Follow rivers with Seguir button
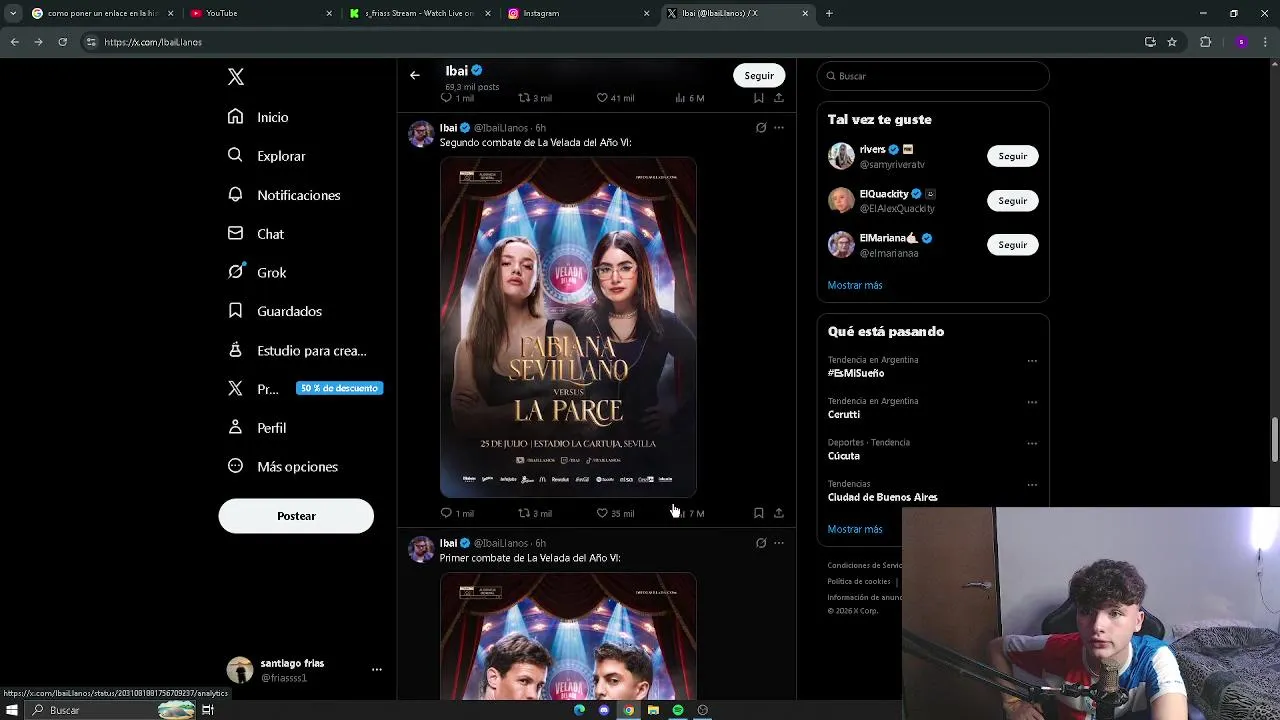This screenshot has width=1280, height=720. (x=1012, y=156)
